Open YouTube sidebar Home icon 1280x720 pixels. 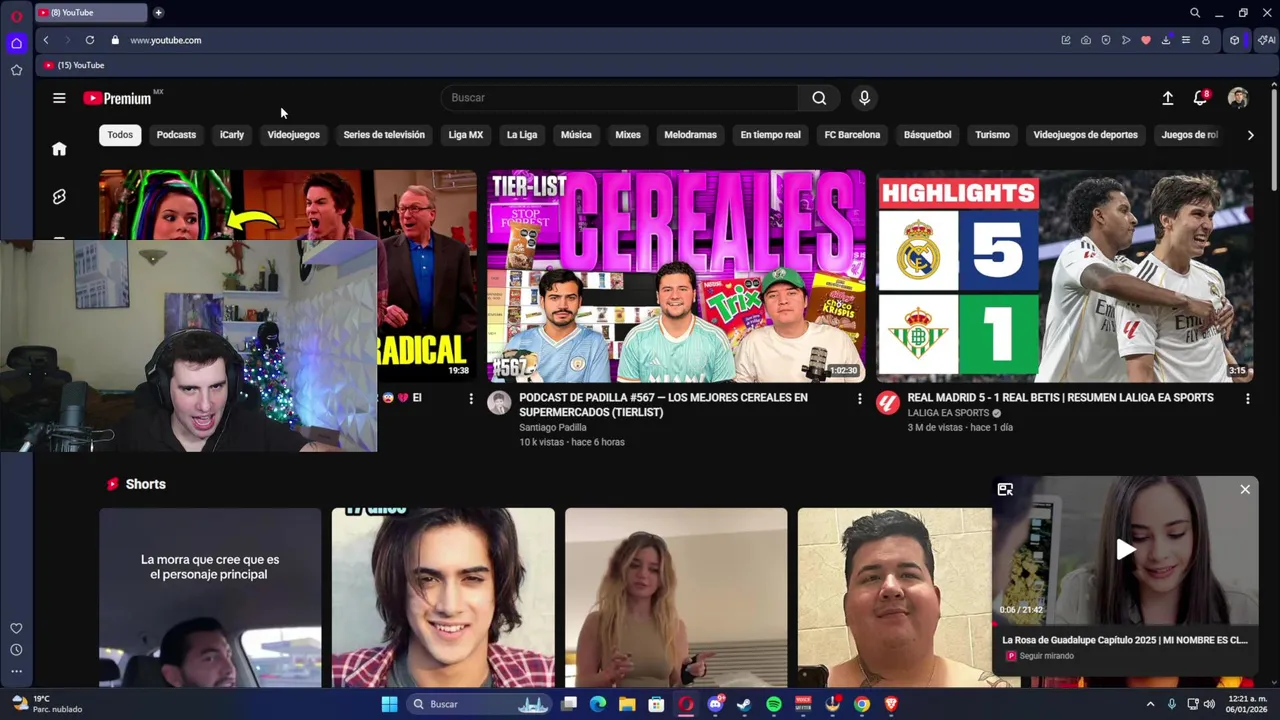pyautogui.click(x=59, y=149)
